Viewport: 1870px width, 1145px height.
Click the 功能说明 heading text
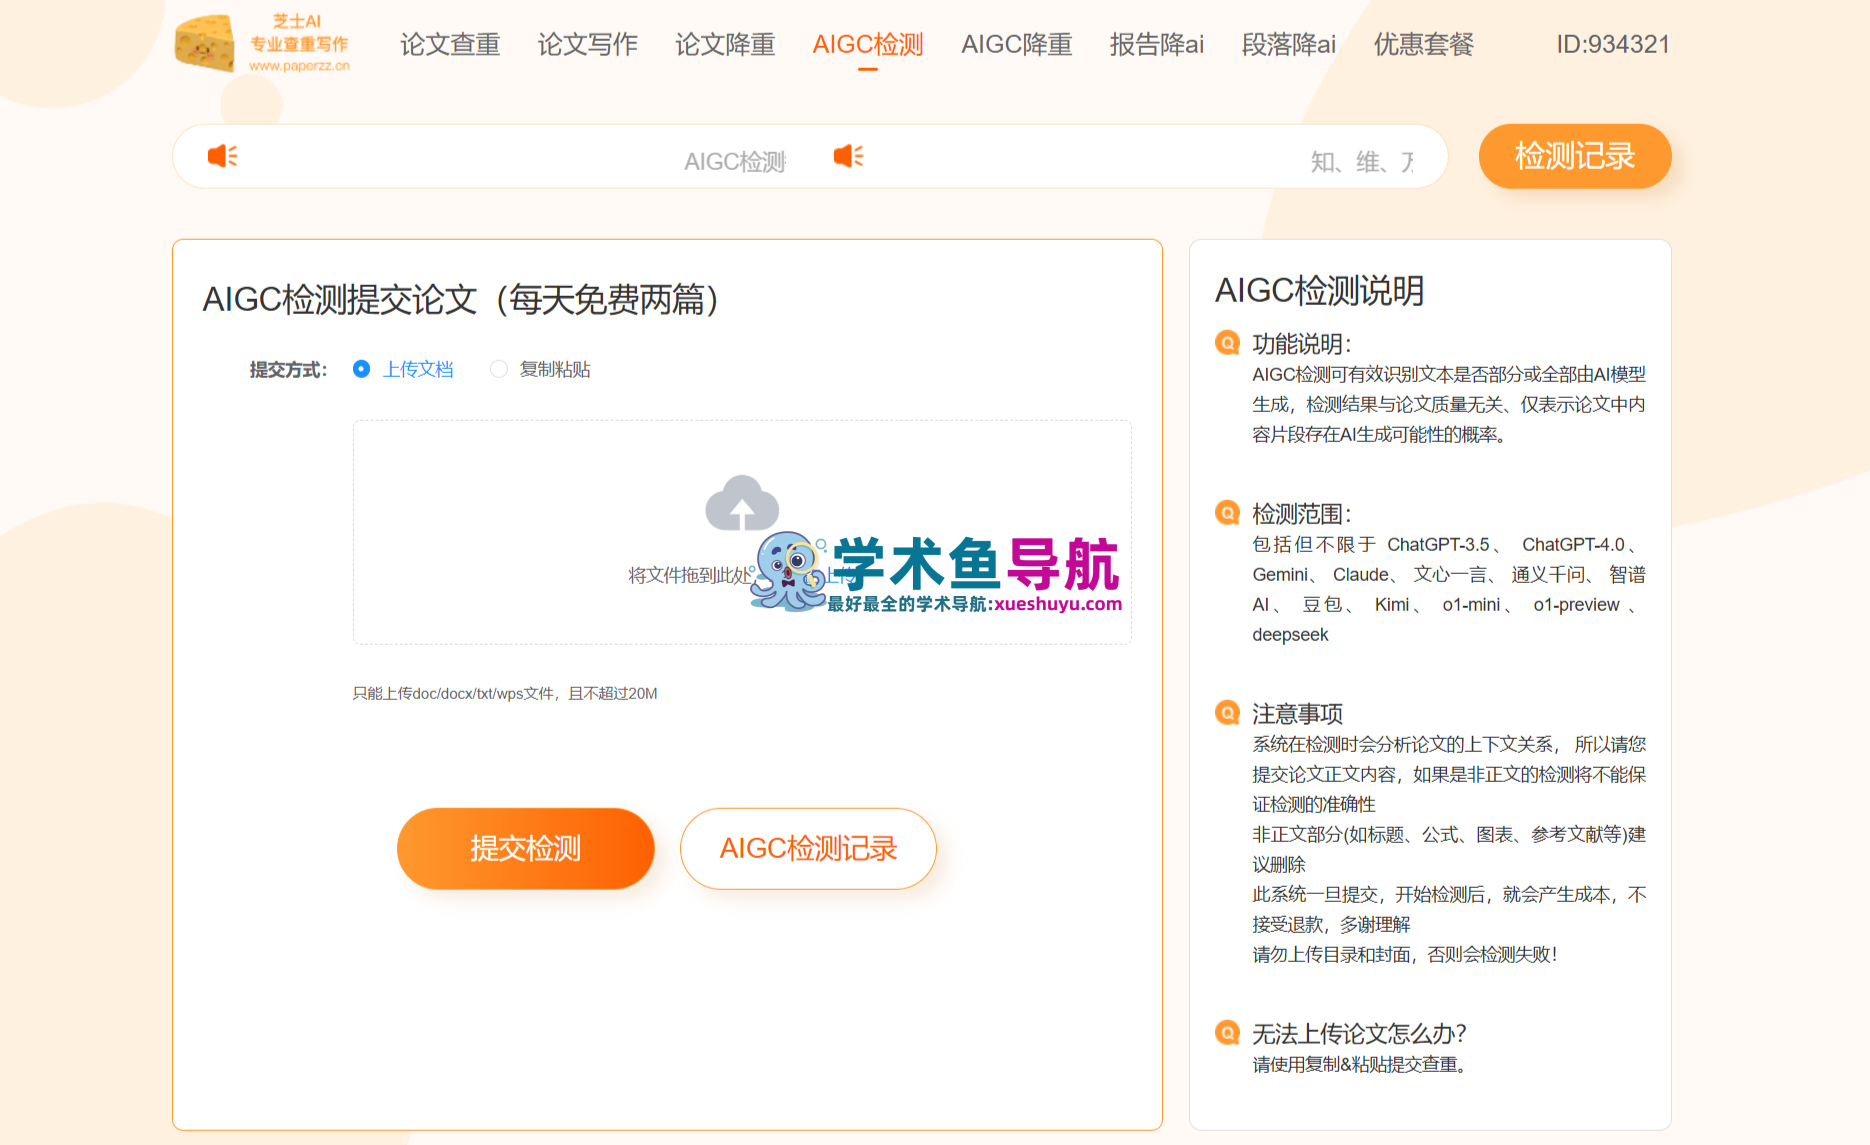click(1302, 343)
